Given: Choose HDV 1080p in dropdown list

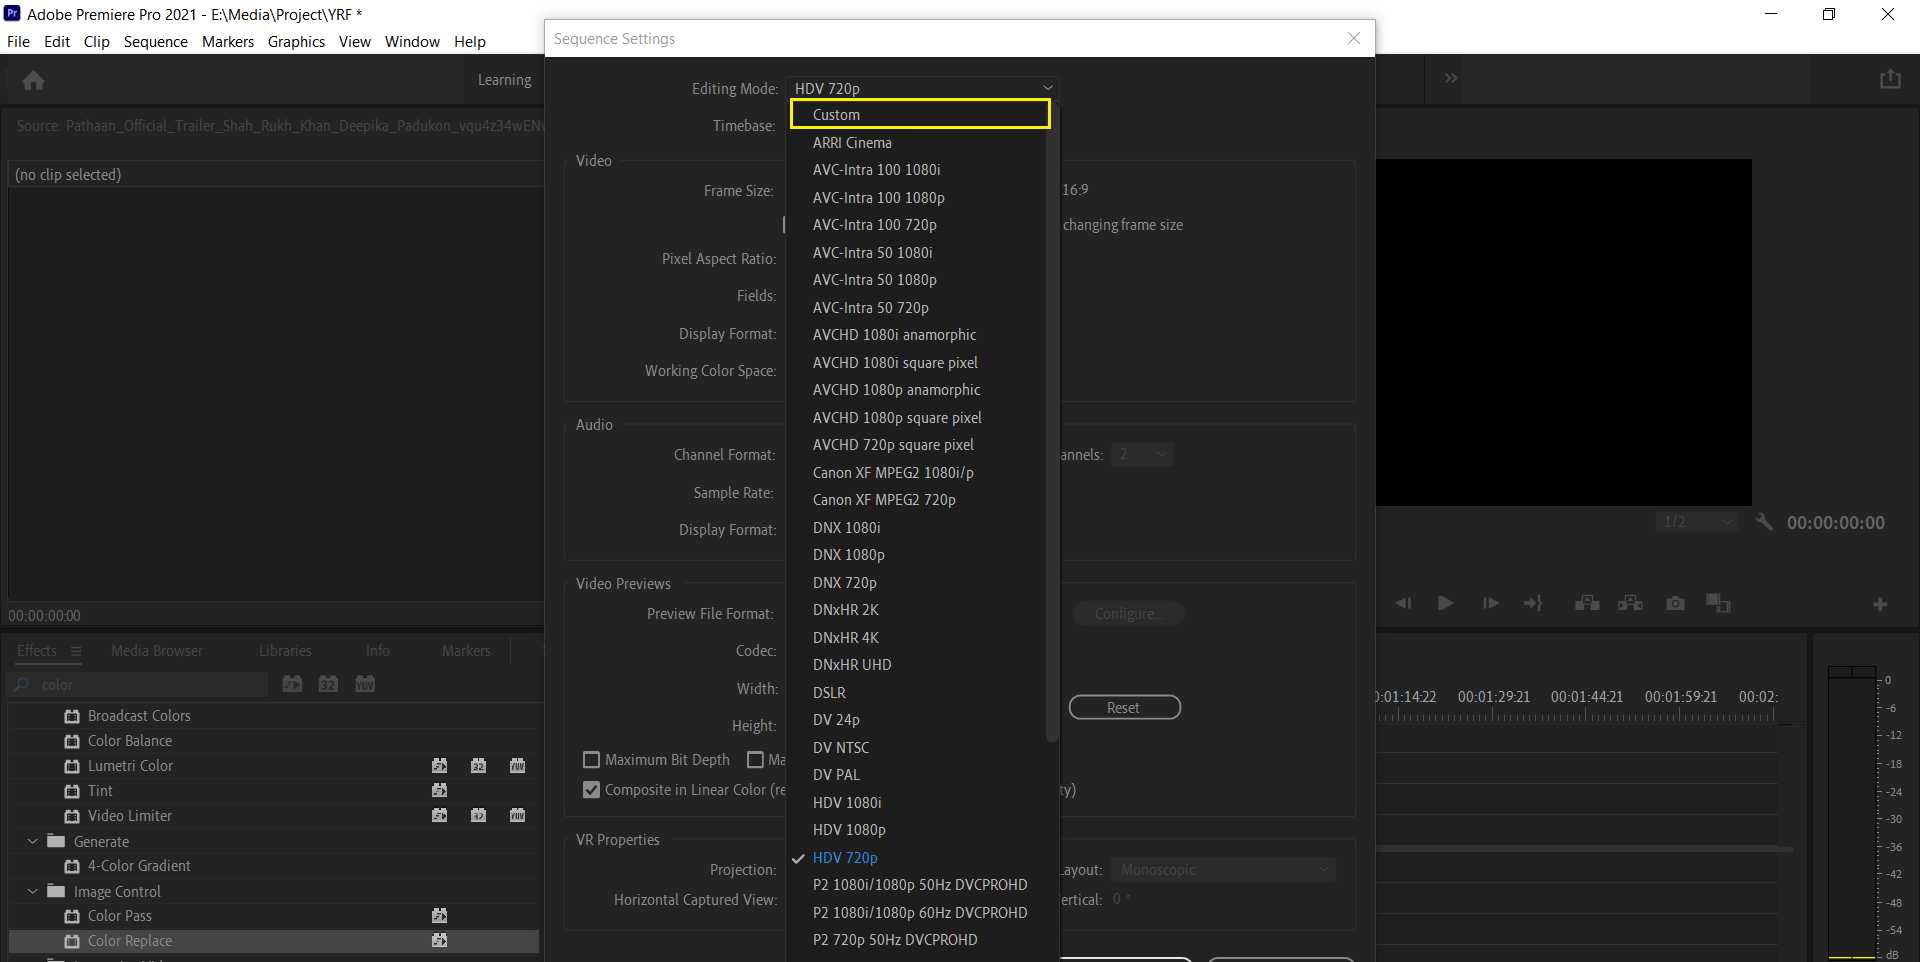Looking at the screenshot, I should click(849, 829).
